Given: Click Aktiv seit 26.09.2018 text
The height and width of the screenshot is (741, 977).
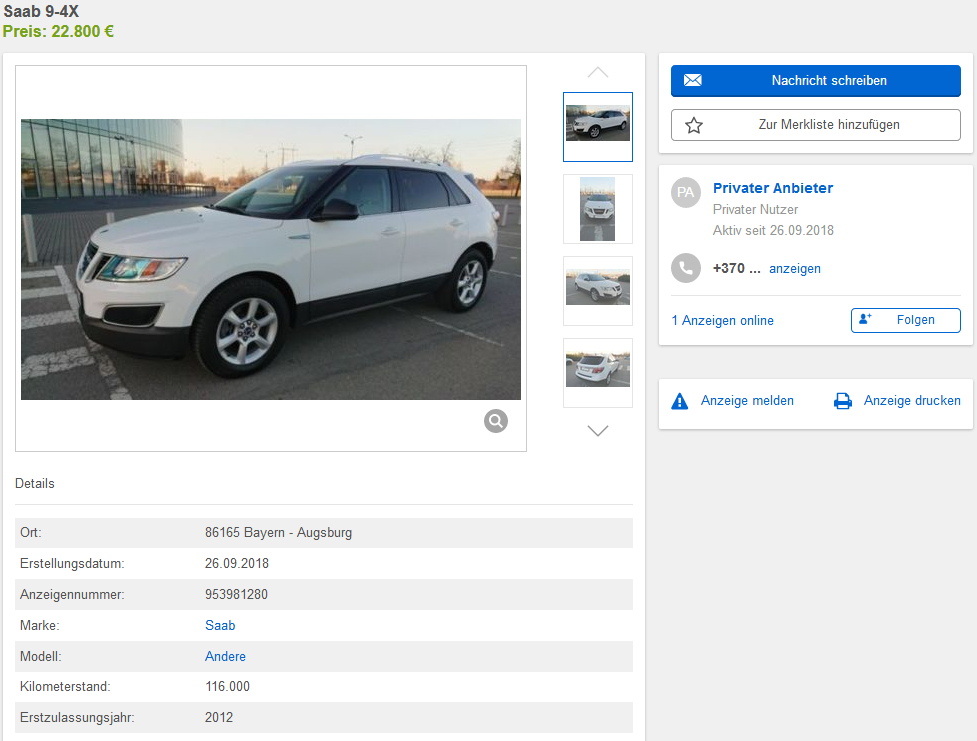Looking at the screenshot, I should (x=773, y=231).
